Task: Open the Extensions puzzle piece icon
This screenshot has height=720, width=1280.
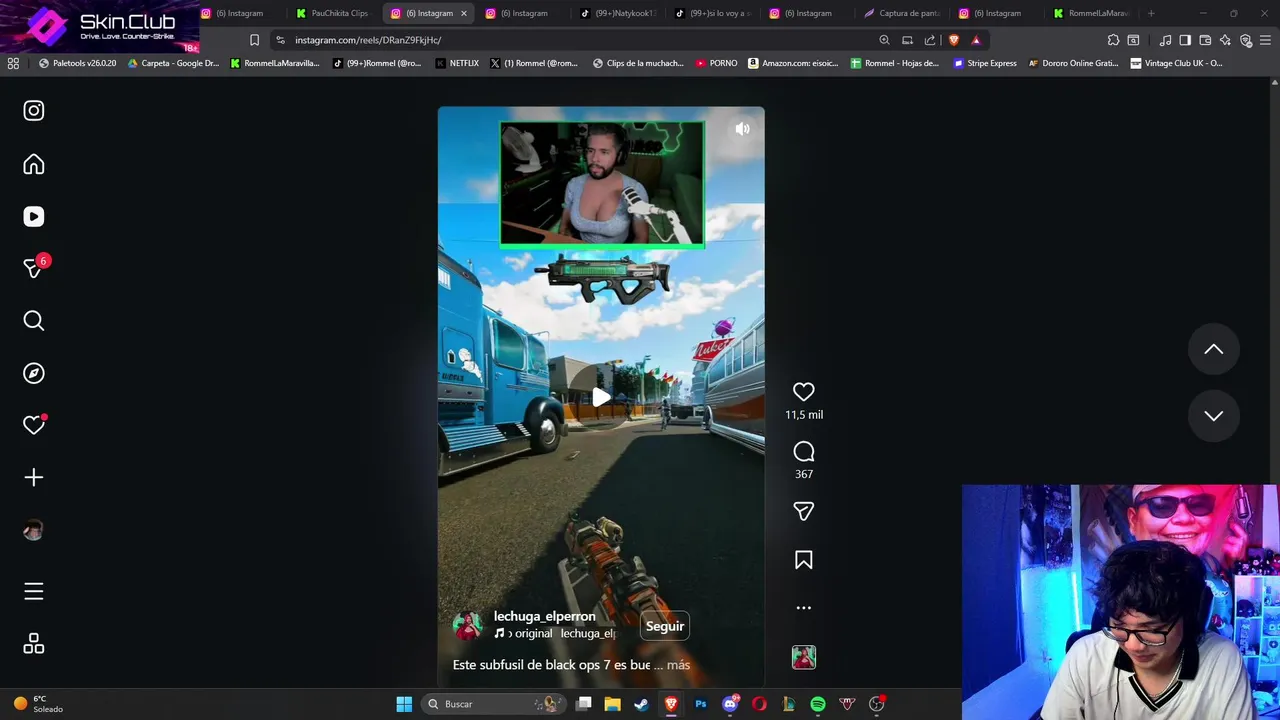Action: (1113, 40)
